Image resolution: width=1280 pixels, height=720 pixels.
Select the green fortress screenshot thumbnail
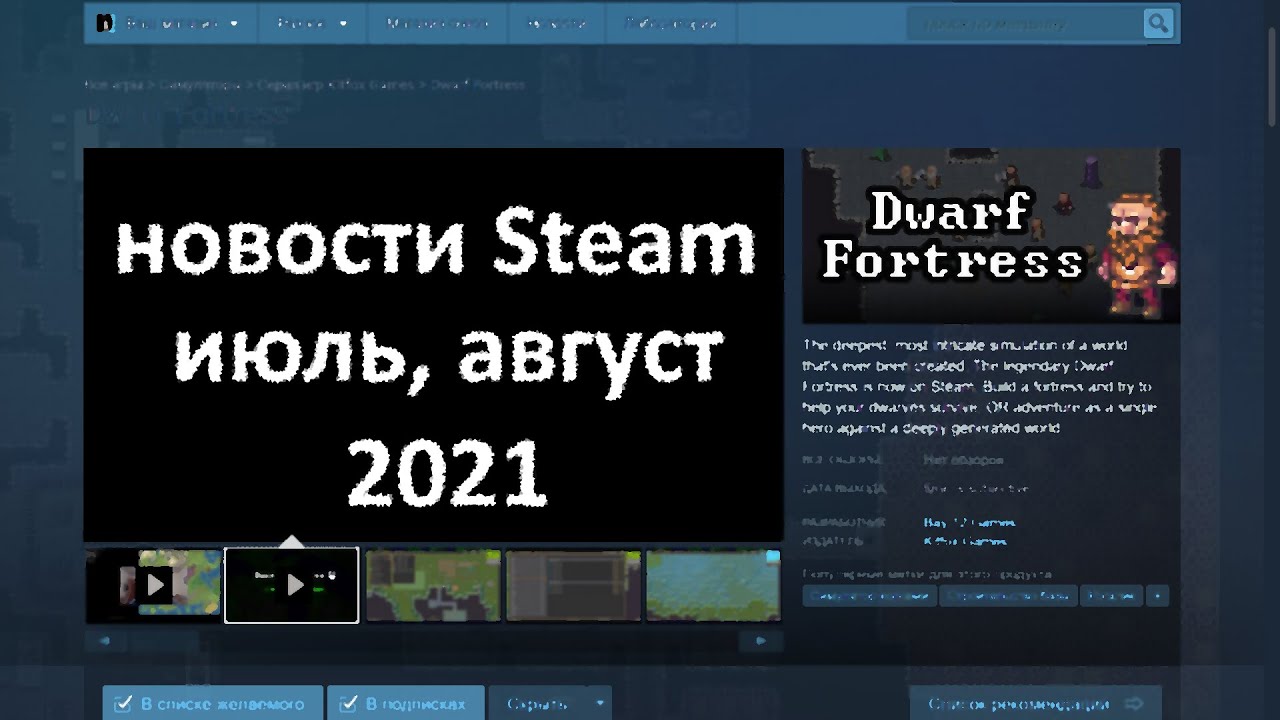(x=433, y=585)
